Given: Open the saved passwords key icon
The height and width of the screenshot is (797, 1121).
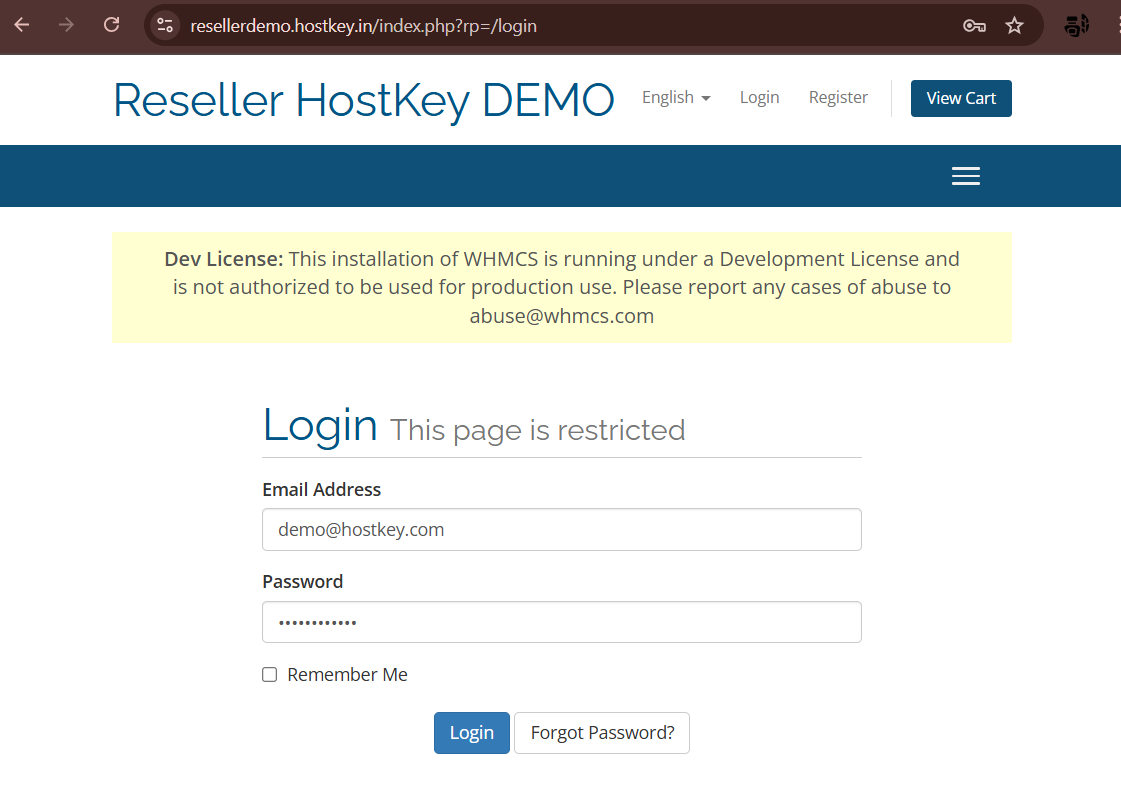Looking at the screenshot, I should (x=974, y=26).
